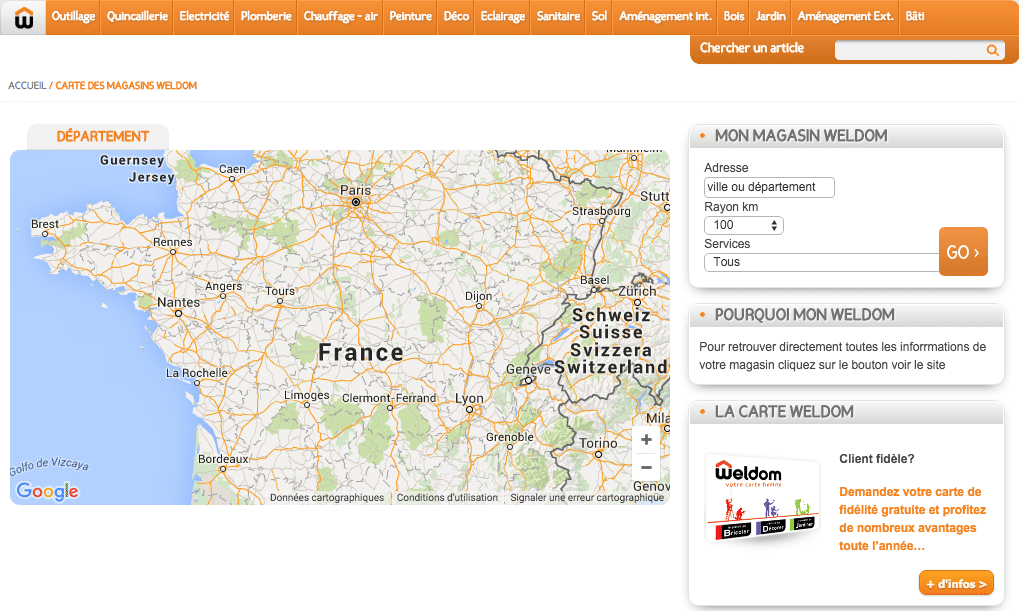Open the Eclairage menu
Screen dimensions: 1019x611
[x=502, y=16]
